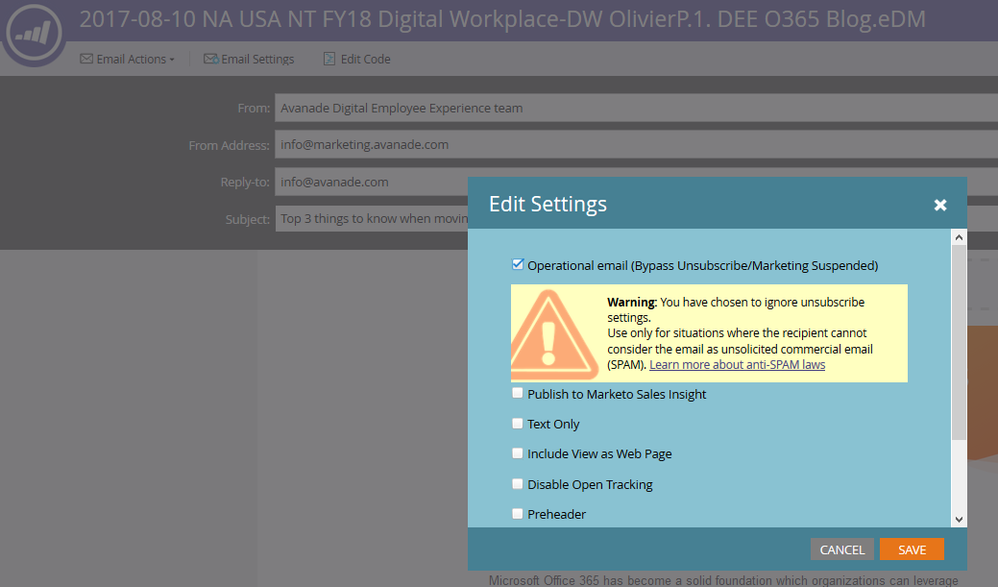The image size is (998, 587).
Task: Click the settings dialog scrollbar thumb
Action: click(959, 342)
